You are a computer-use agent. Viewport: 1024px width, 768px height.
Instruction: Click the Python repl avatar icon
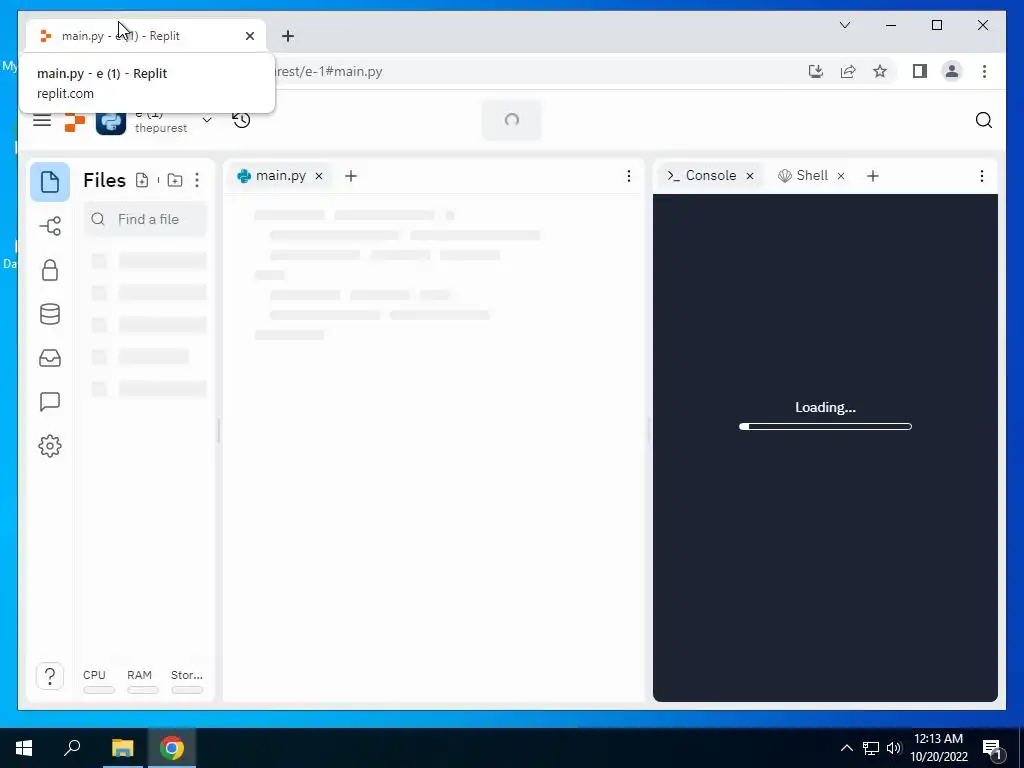tap(110, 121)
